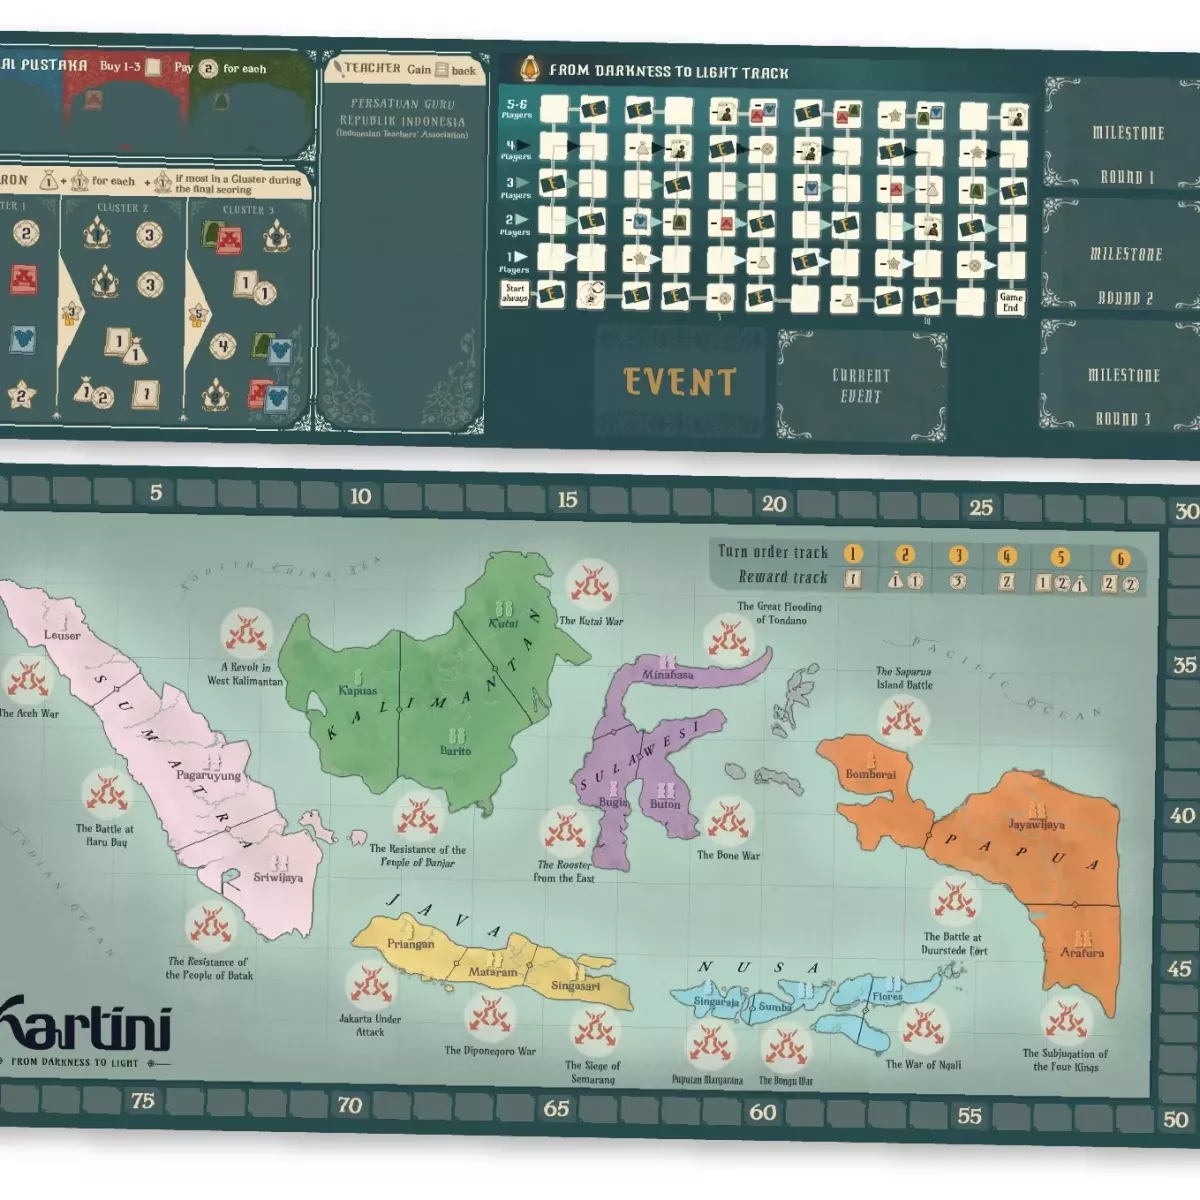Select the Milestone Round 2 card slot
Viewport: 1200px width, 1200px height.
tap(1122, 254)
